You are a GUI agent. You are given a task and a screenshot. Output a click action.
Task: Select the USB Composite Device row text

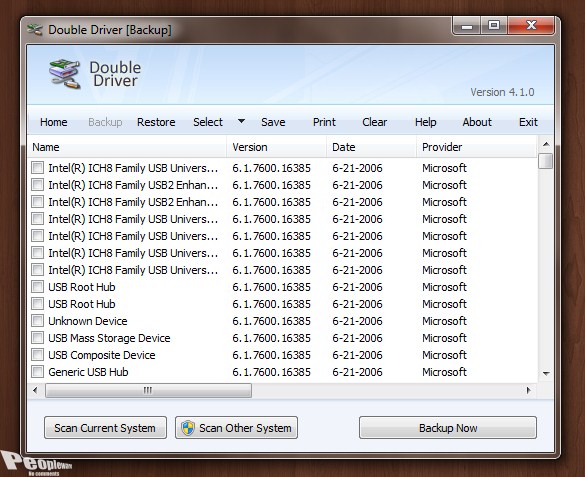pyautogui.click(x=102, y=355)
